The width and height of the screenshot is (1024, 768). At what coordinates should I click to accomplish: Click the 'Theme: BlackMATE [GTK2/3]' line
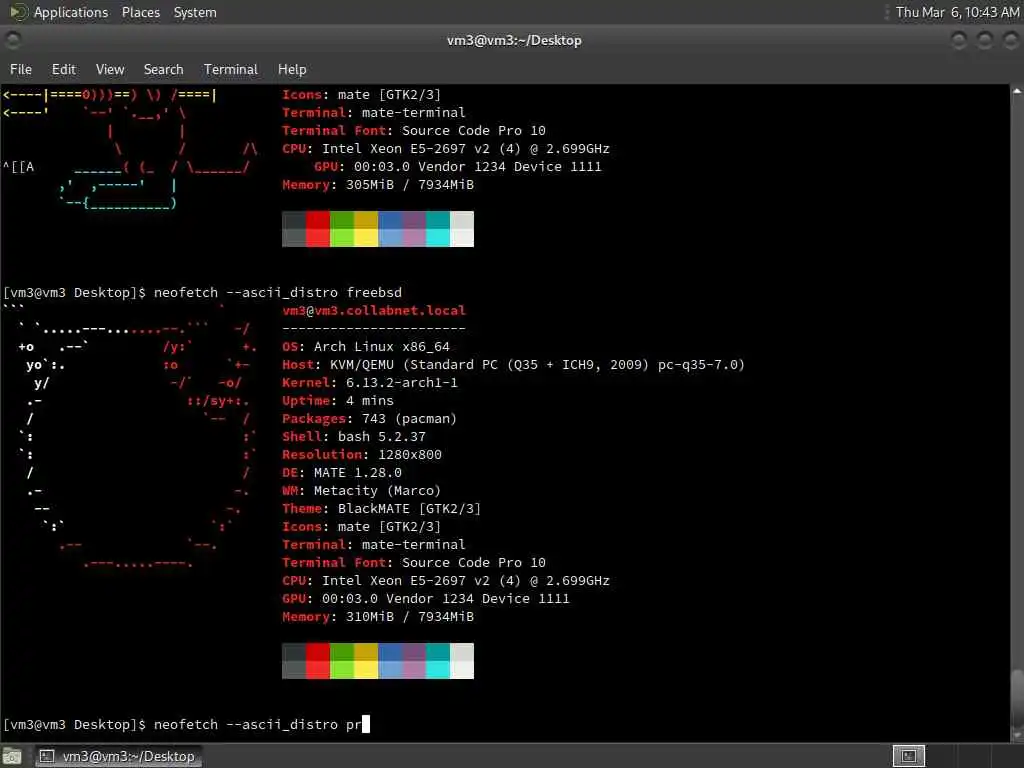pos(381,509)
